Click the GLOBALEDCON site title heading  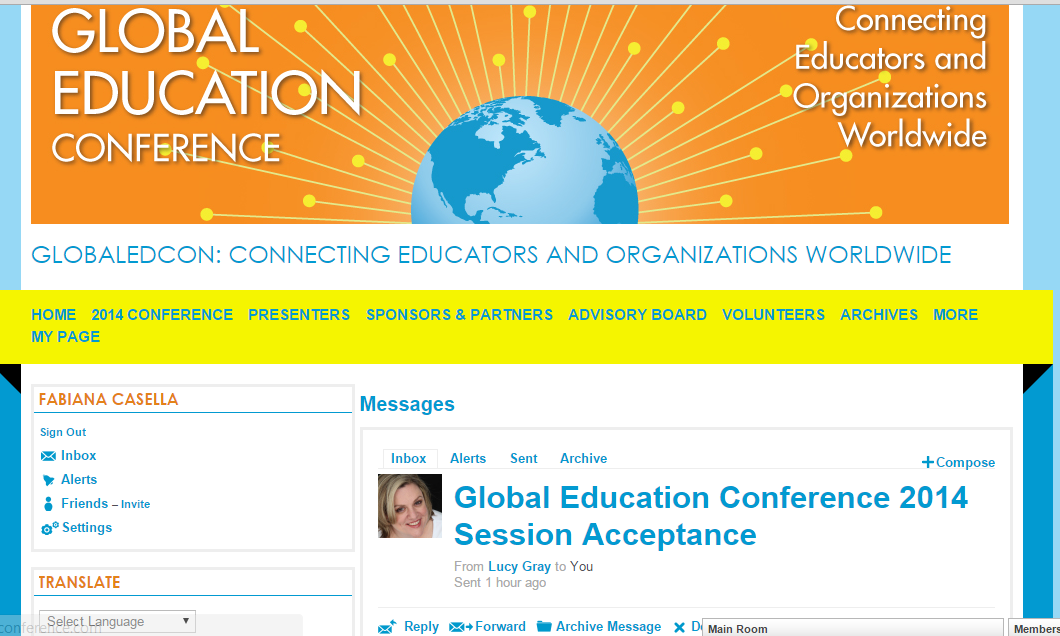(491, 255)
